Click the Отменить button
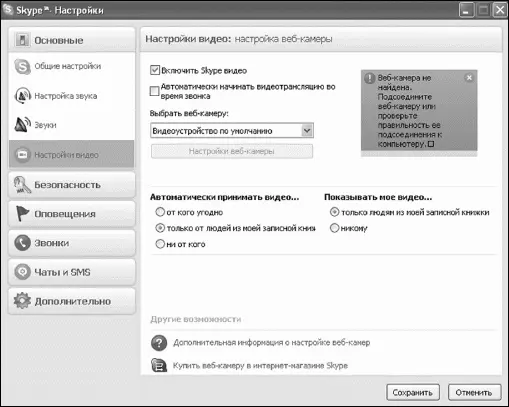This screenshot has width=509, height=407. 474,392
